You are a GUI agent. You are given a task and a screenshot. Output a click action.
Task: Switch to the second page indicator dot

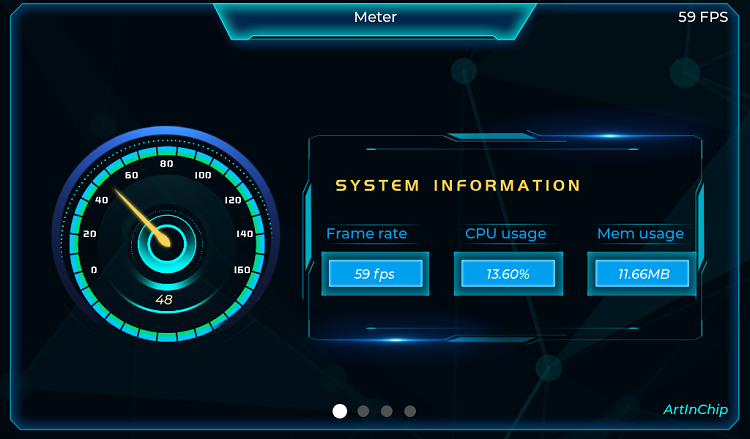click(363, 411)
